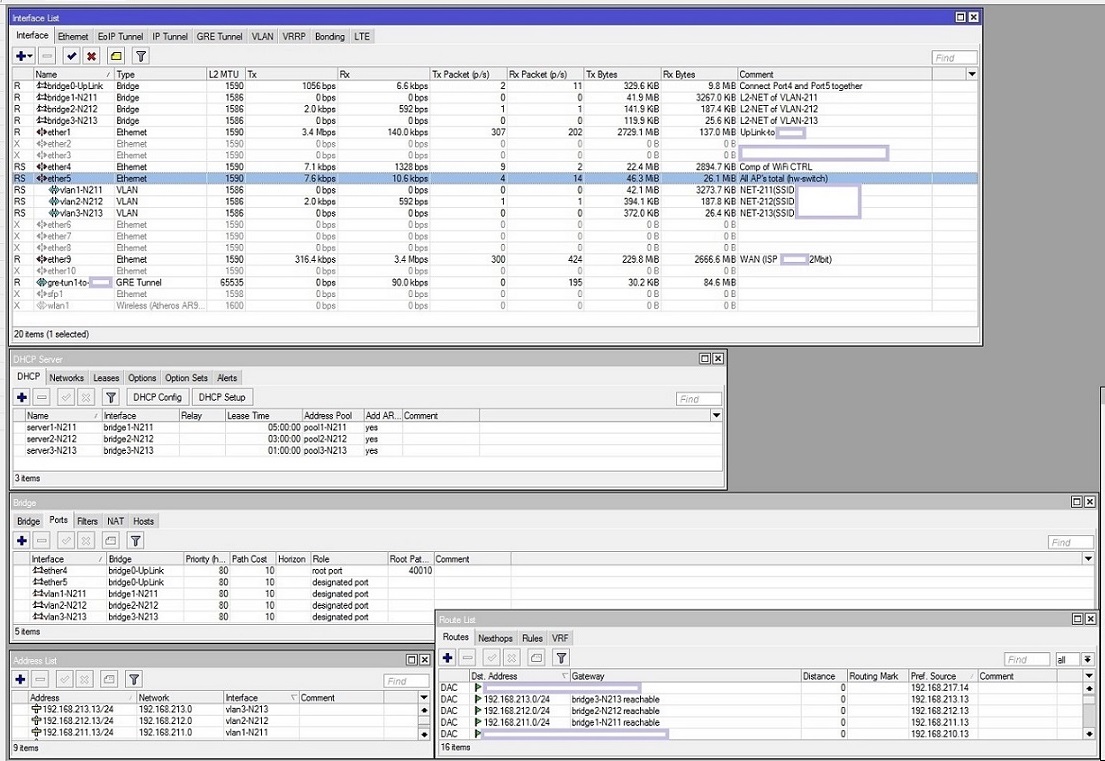This screenshot has width=1105, height=761.
Task: Open the EoIP Tunnel tab
Action: pos(121,37)
